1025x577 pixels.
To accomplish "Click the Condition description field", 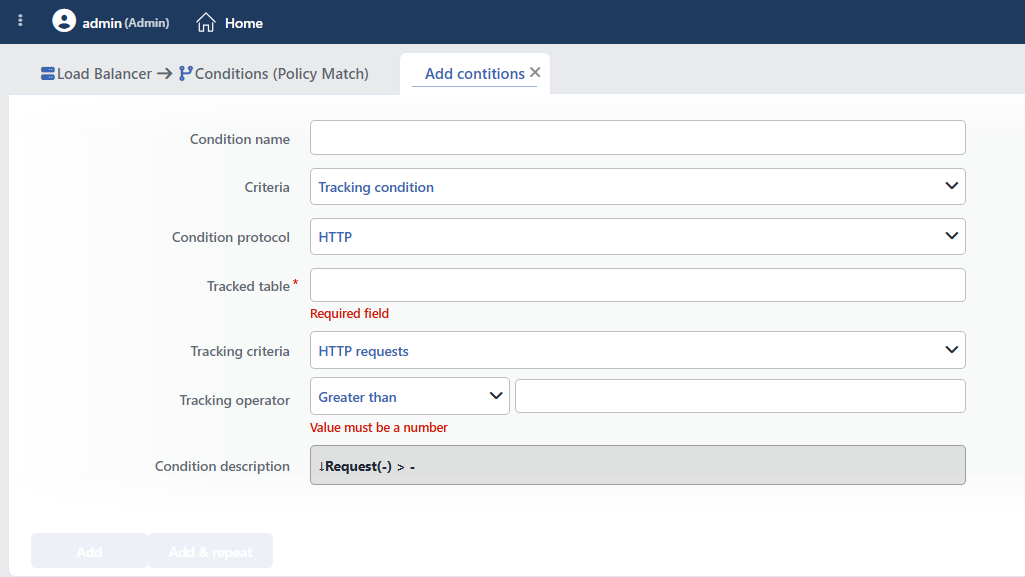I will [637, 465].
